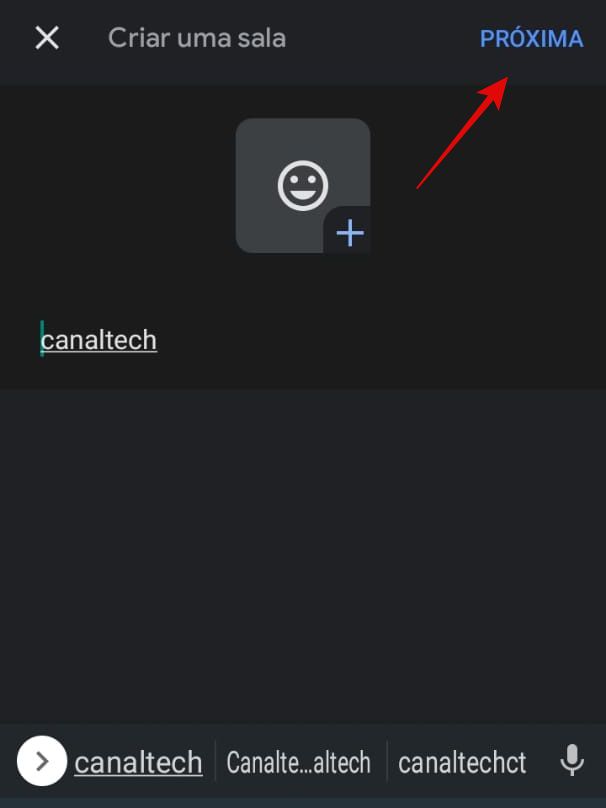Tap the Criar uma sala header title
606x808 pixels.
(197, 38)
